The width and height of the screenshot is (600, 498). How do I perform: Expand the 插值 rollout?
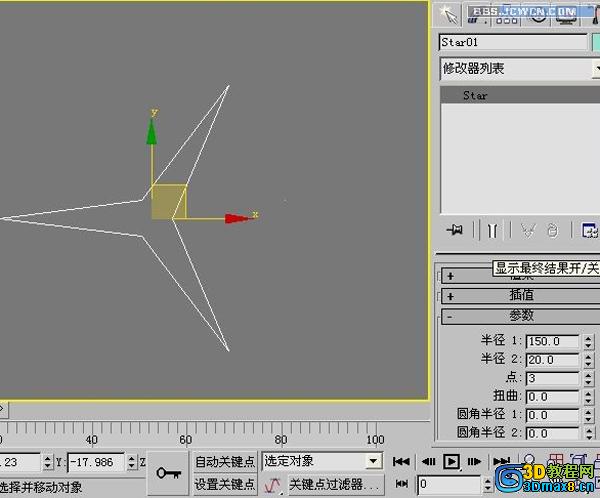click(x=520, y=295)
